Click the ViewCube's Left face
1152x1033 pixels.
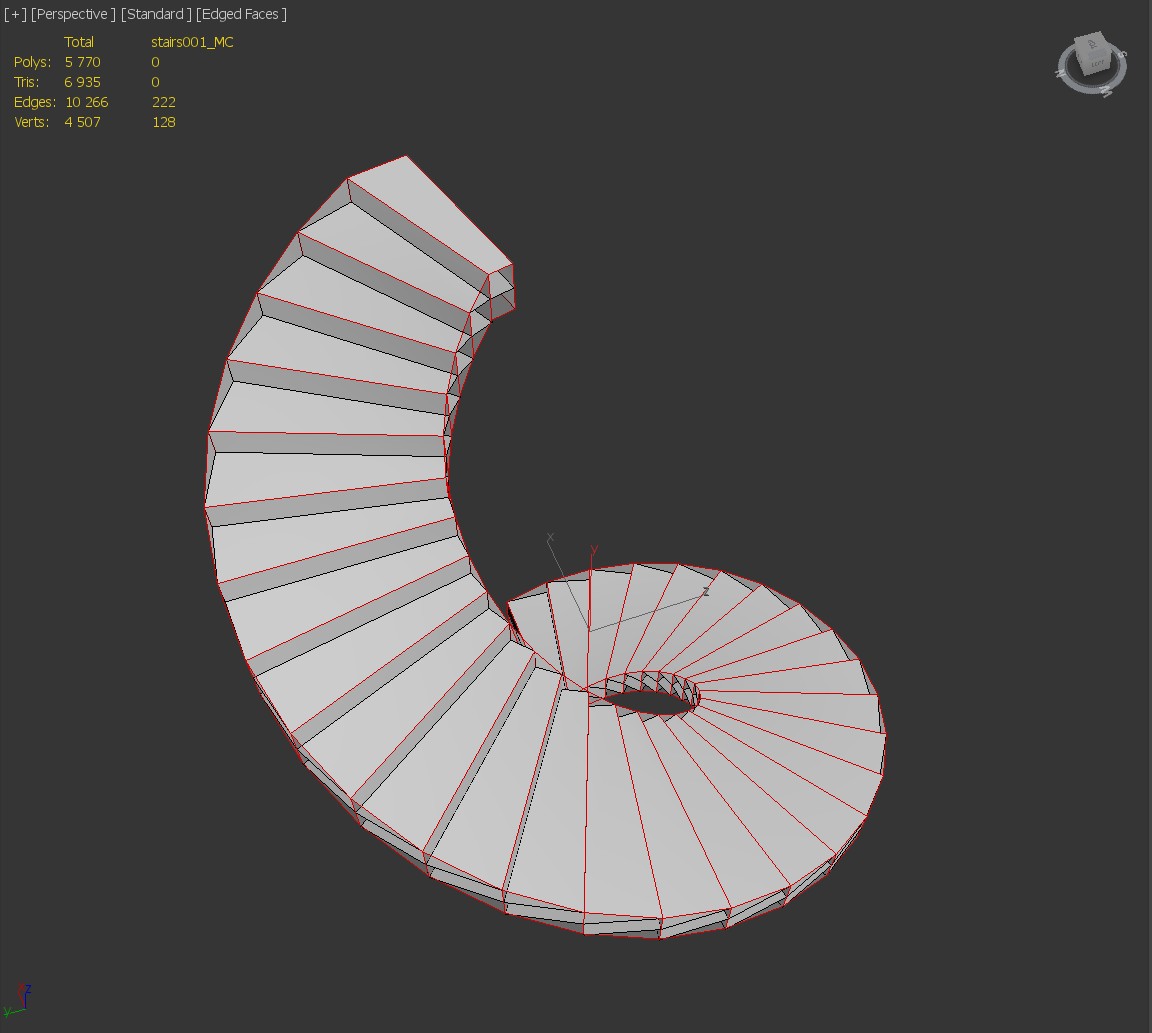pyautogui.click(x=1097, y=64)
